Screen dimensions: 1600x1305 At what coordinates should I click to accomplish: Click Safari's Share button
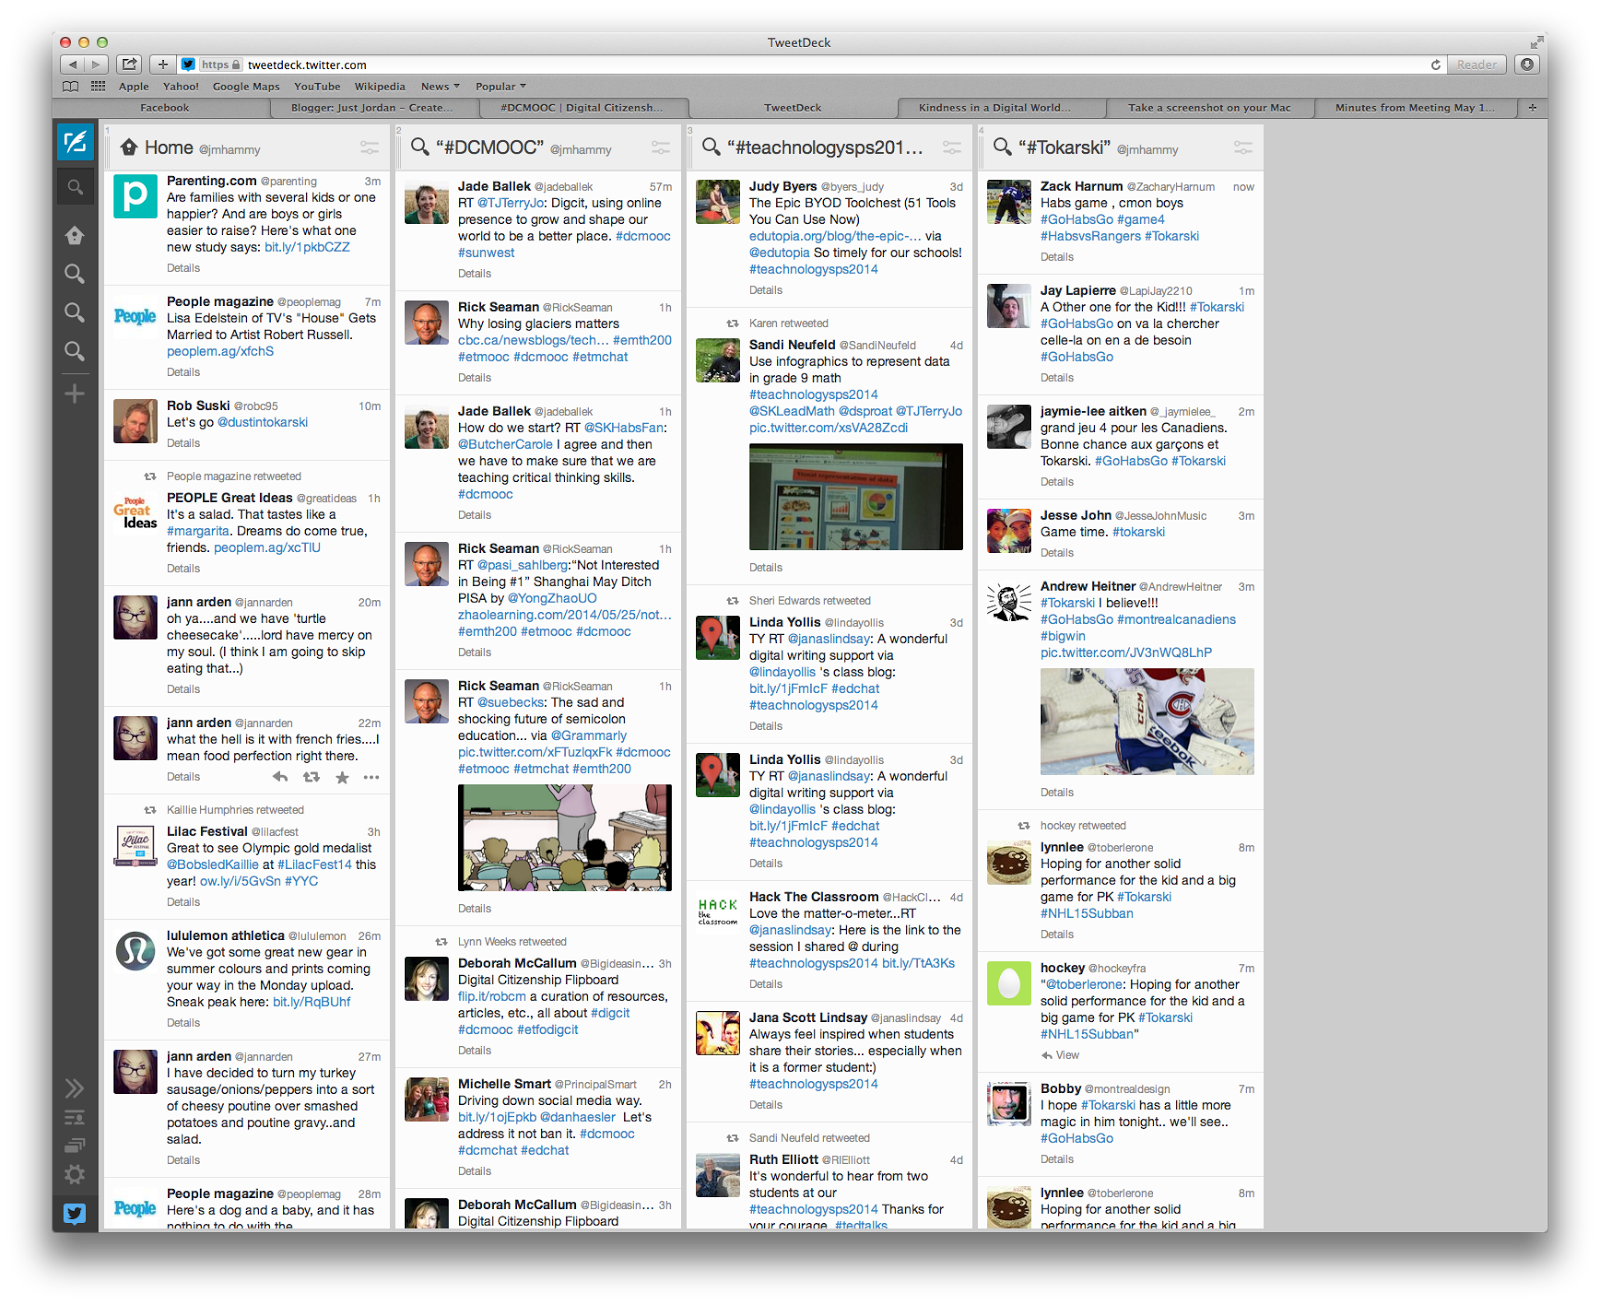[x=129, y=64]
